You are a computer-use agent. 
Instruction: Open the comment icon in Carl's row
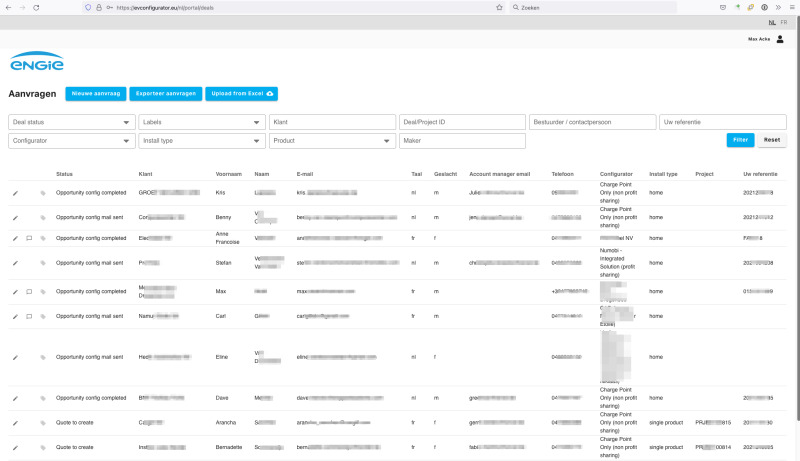point(29,316)
